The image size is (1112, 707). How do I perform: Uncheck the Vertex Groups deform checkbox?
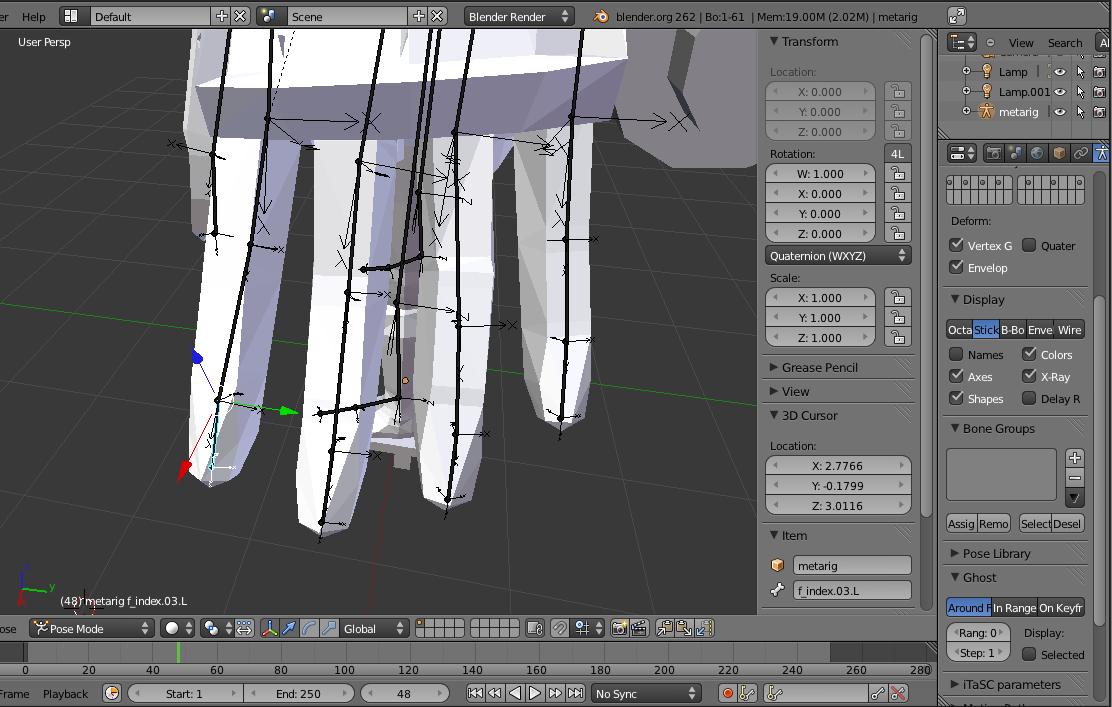pos(956,245)
